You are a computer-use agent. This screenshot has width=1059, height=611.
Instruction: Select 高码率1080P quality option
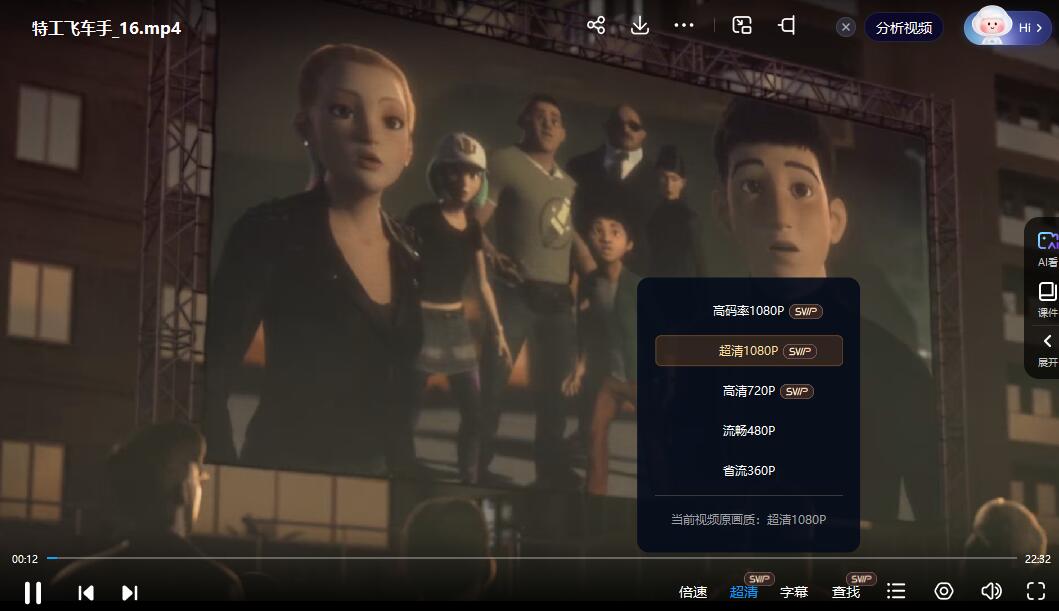click(x=749, y=311)
